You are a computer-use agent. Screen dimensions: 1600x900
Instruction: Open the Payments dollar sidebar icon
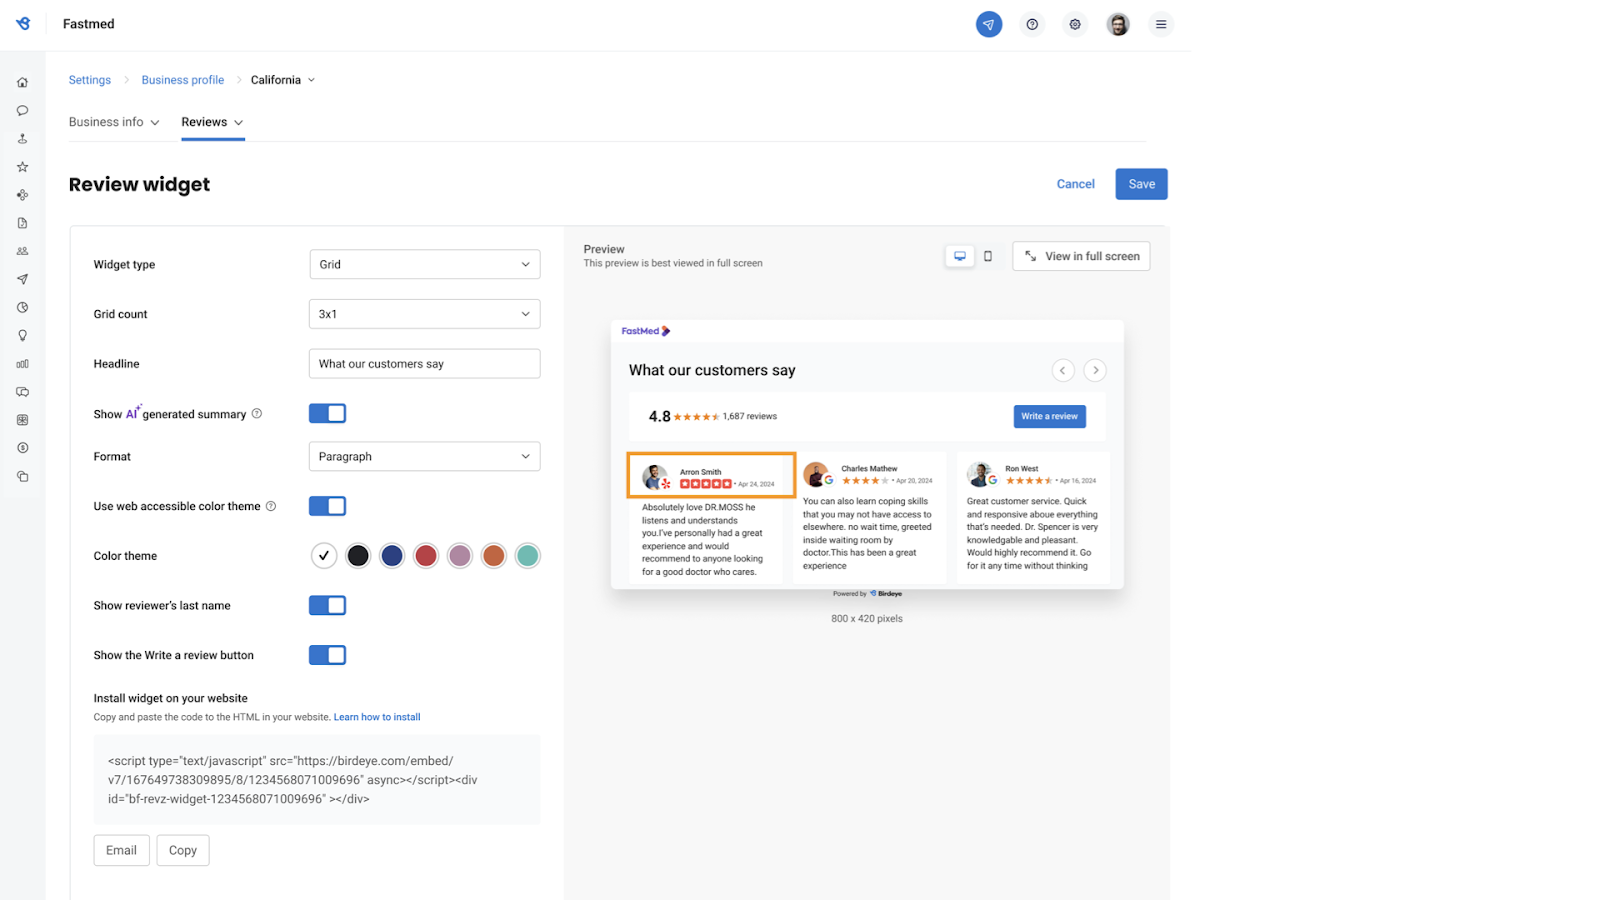coord(22,448)
